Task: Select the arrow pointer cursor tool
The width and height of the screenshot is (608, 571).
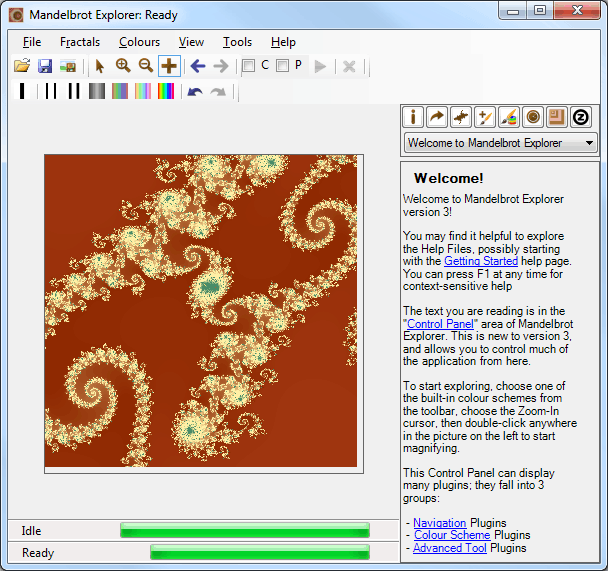Action: click(x=100, y=66)
